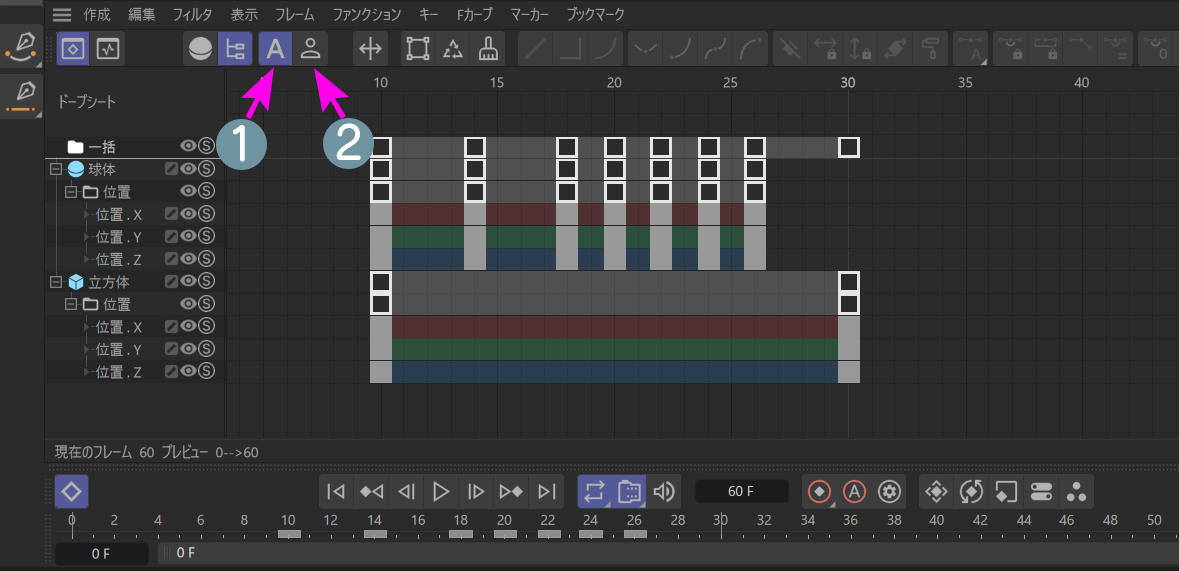
Task: Toggle playback sound speaker icon
Action: pos(664,491)
